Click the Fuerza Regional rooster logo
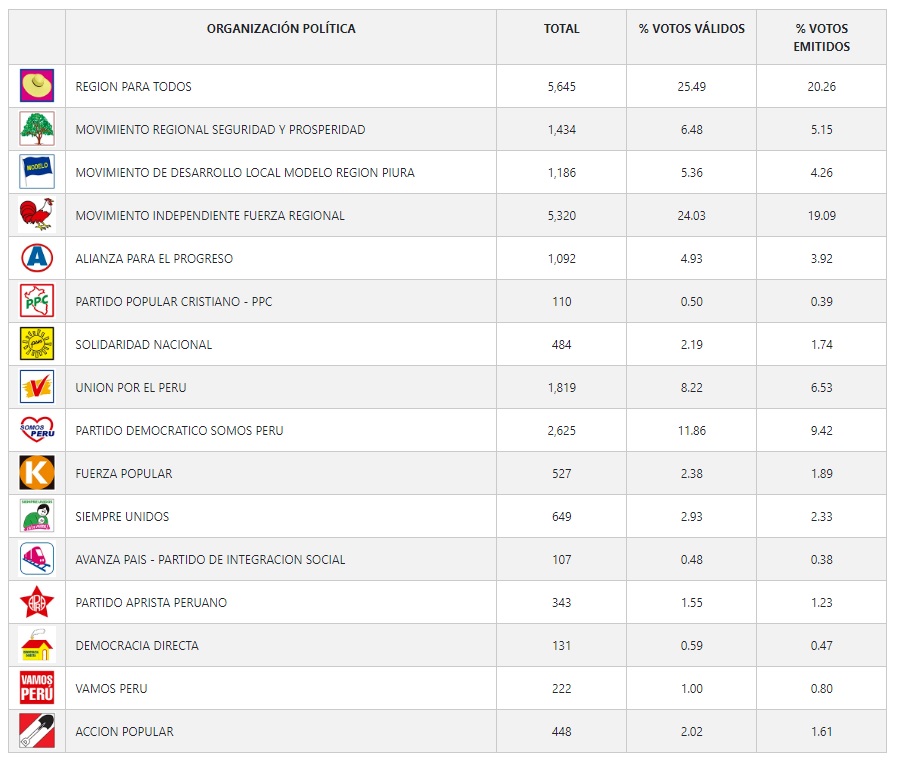Viewport: 898px width, 766px height. tap(37, 215)
